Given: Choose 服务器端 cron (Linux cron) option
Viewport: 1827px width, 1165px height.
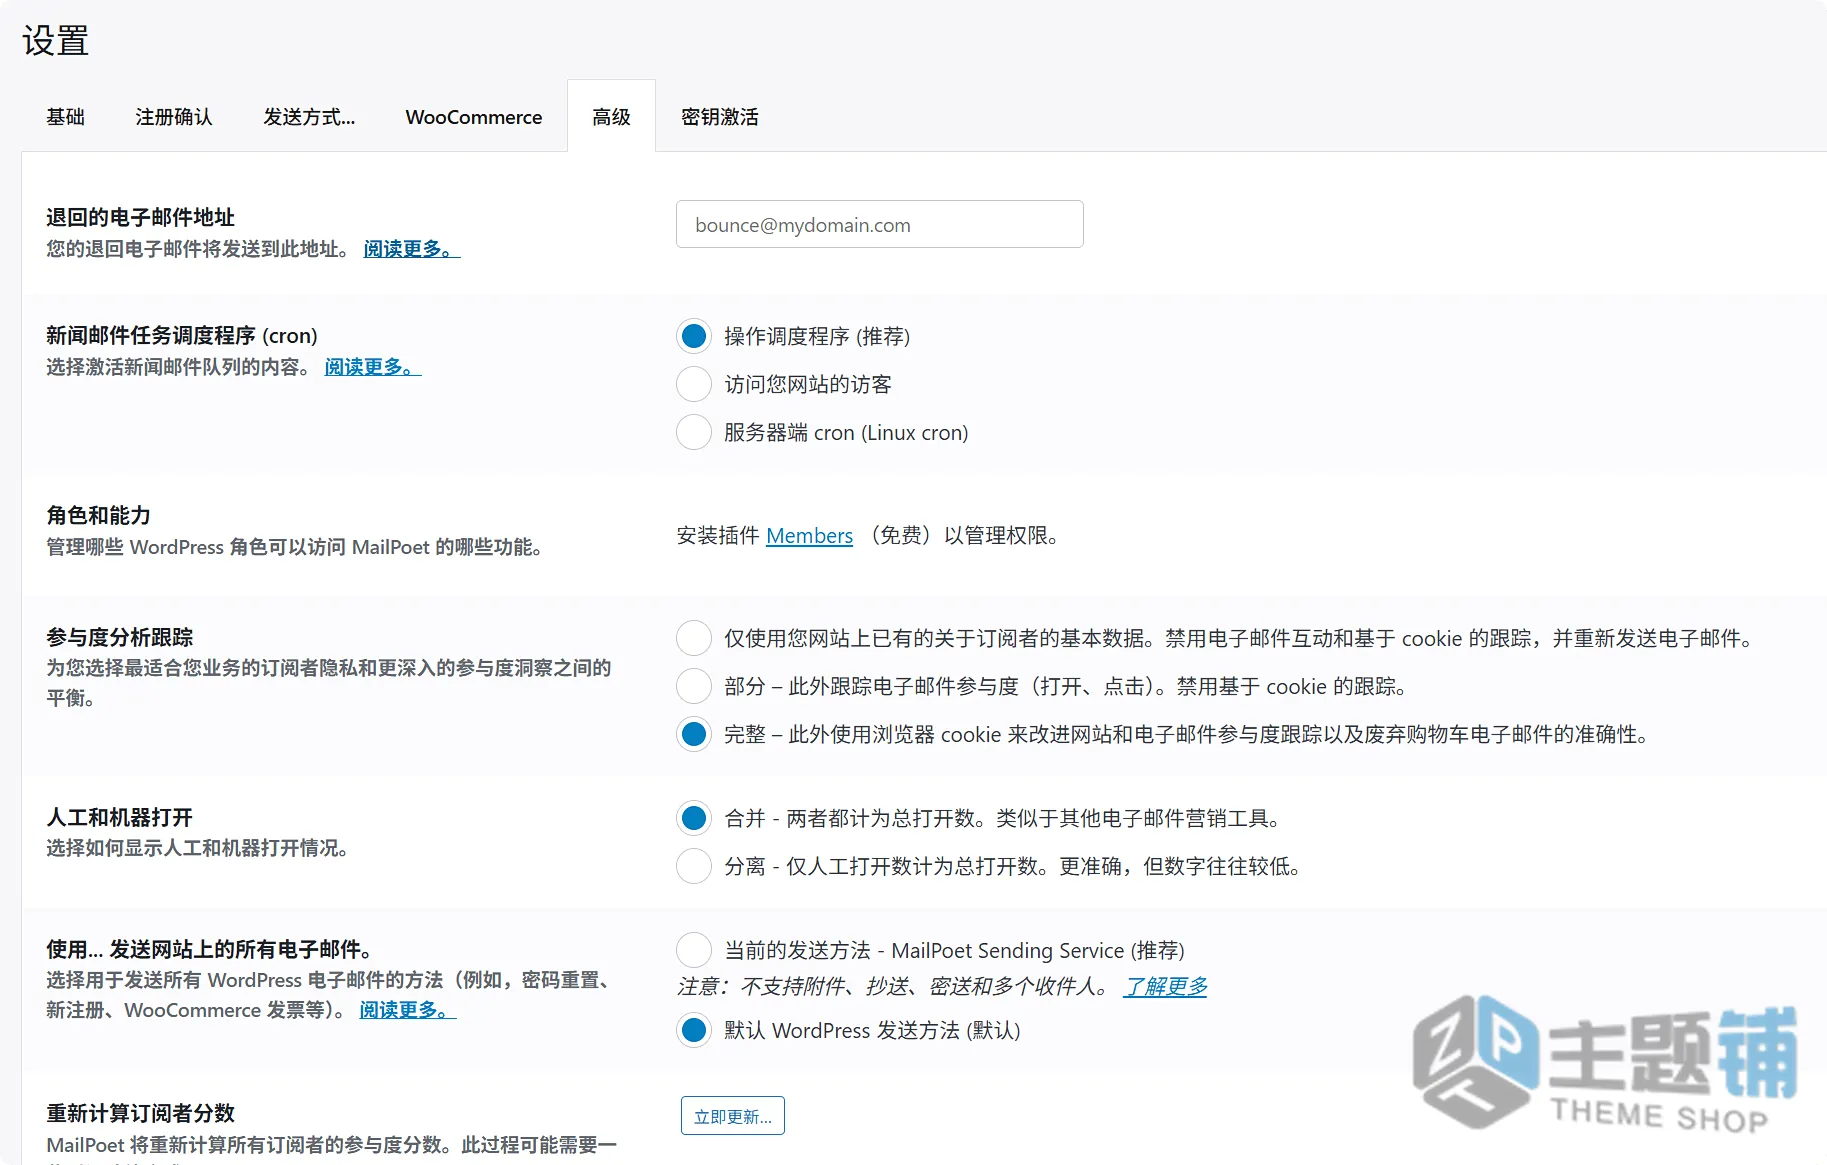Looking at the screenshot, I should tap(694, 432).
